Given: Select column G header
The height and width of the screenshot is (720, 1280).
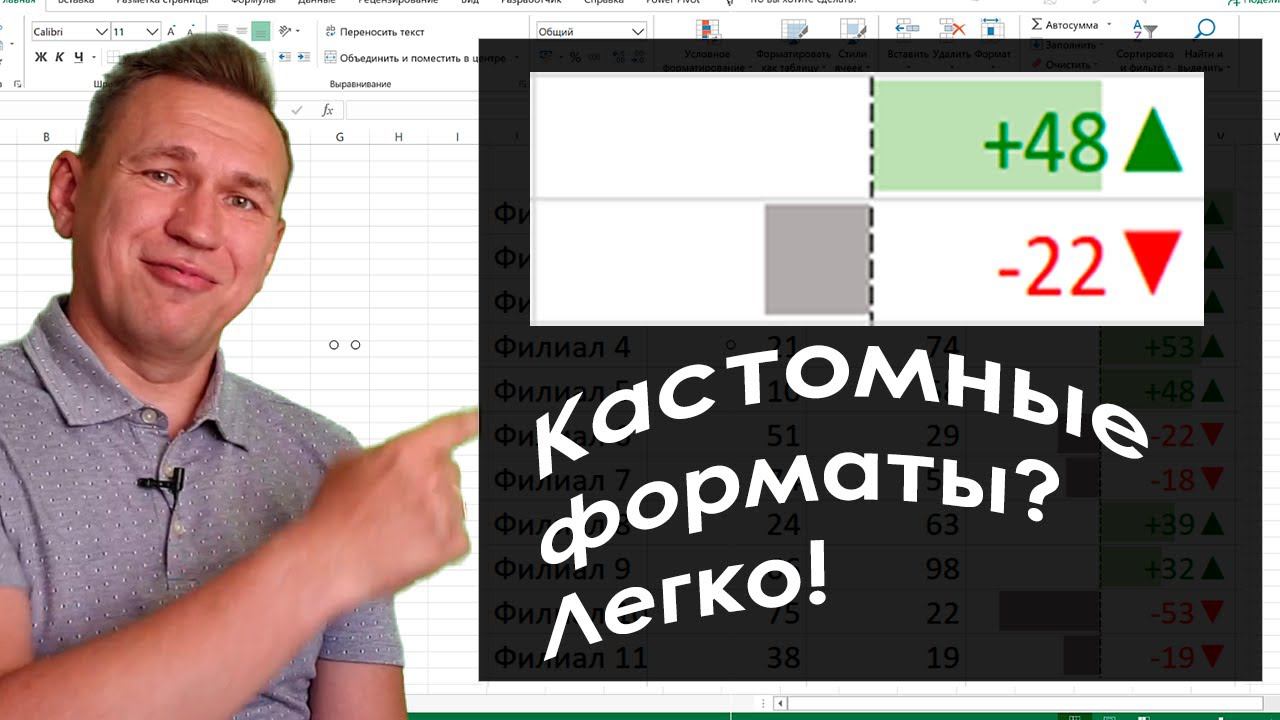Looking at the screenshot, I should click(339, 137).
